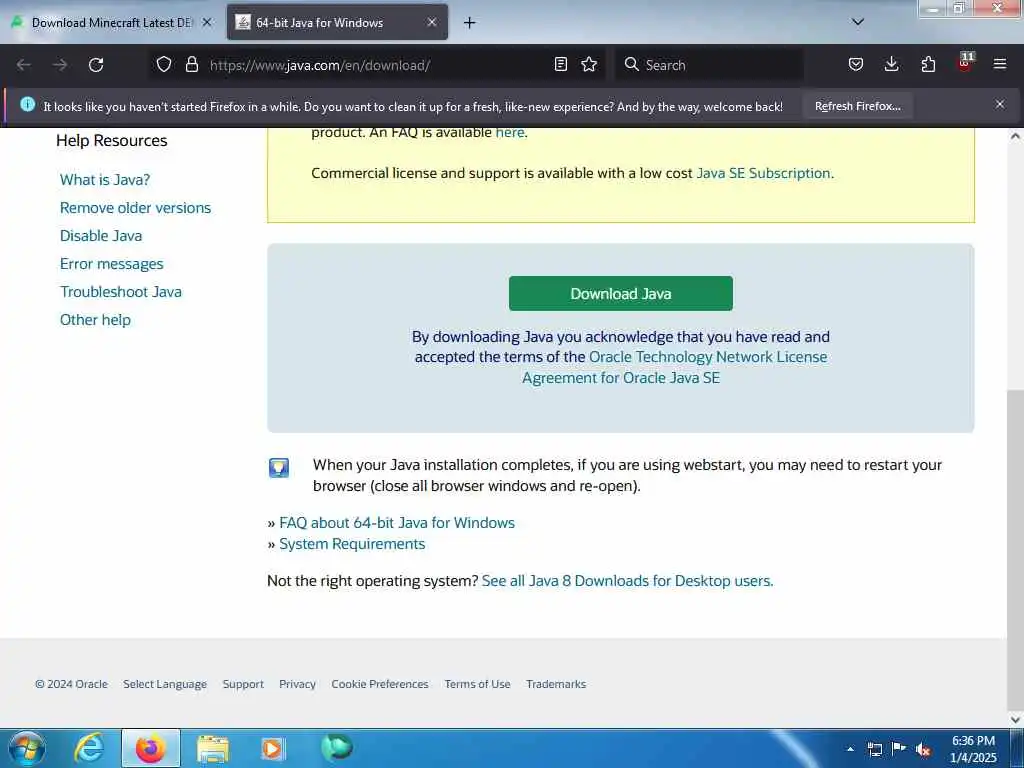1024x768 pixels.
Task: Open the Trademarks footer link
Action: point(556,684)
